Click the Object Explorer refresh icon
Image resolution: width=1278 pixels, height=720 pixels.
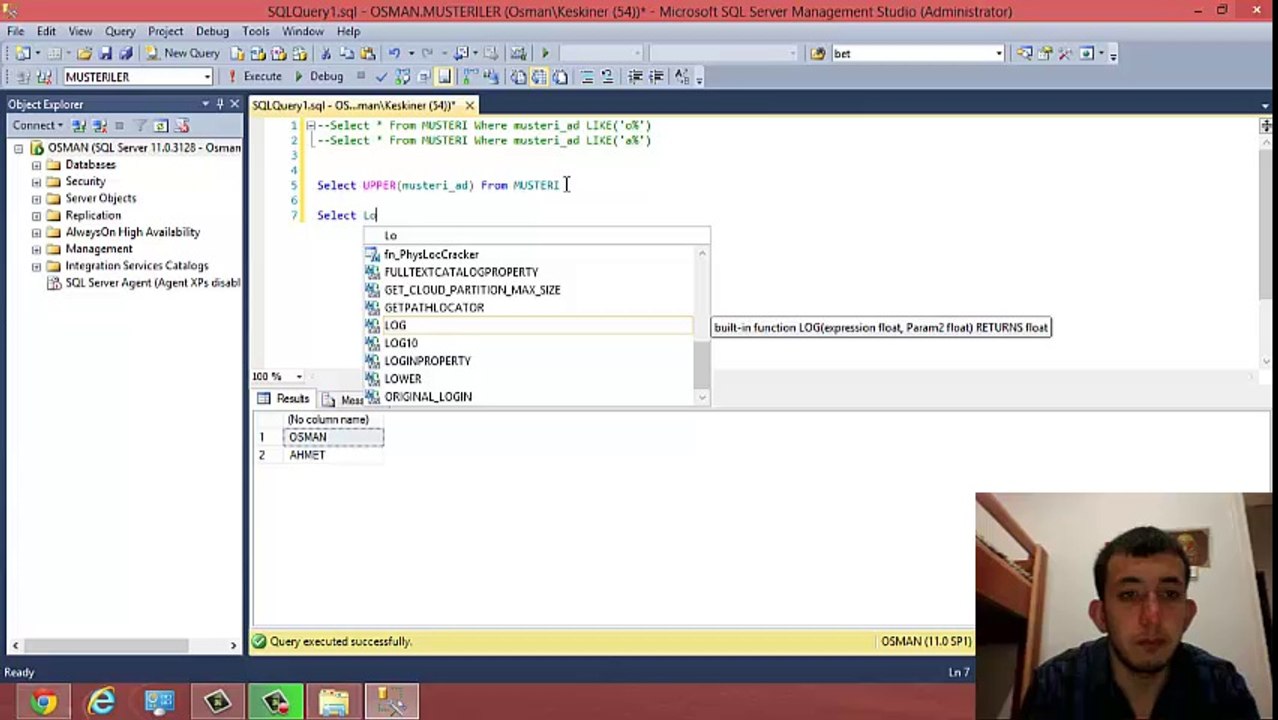(x=160, y=126)
